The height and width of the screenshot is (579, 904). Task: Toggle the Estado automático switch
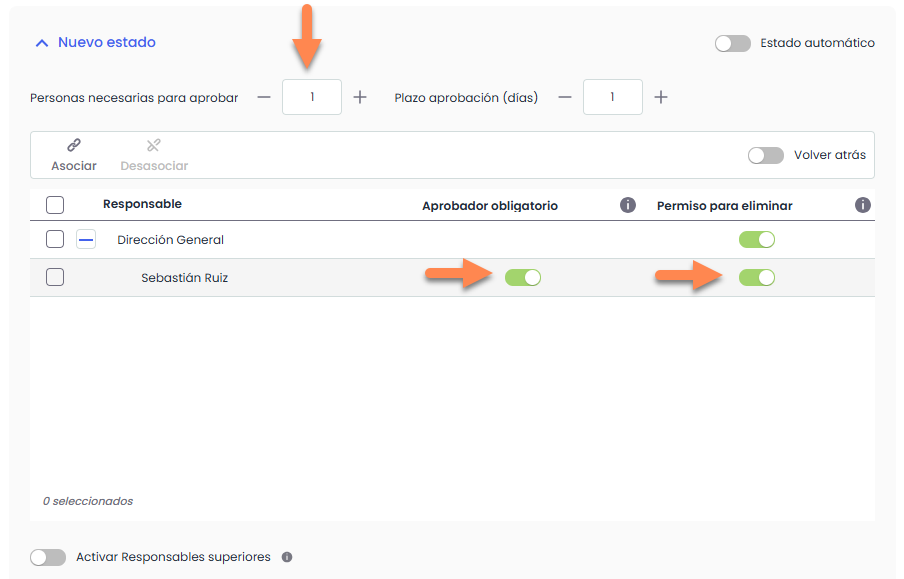[x=733, y=43]
